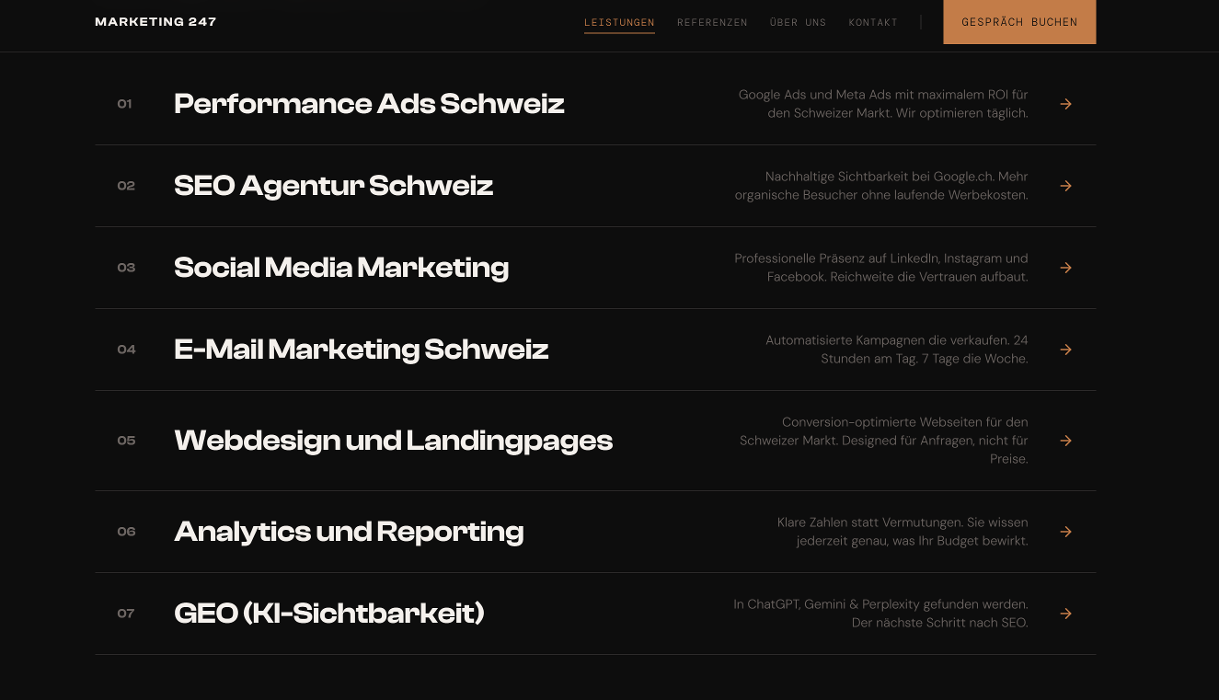Select the Analytics und Reporting arrow icon

tap(1065, 531)
